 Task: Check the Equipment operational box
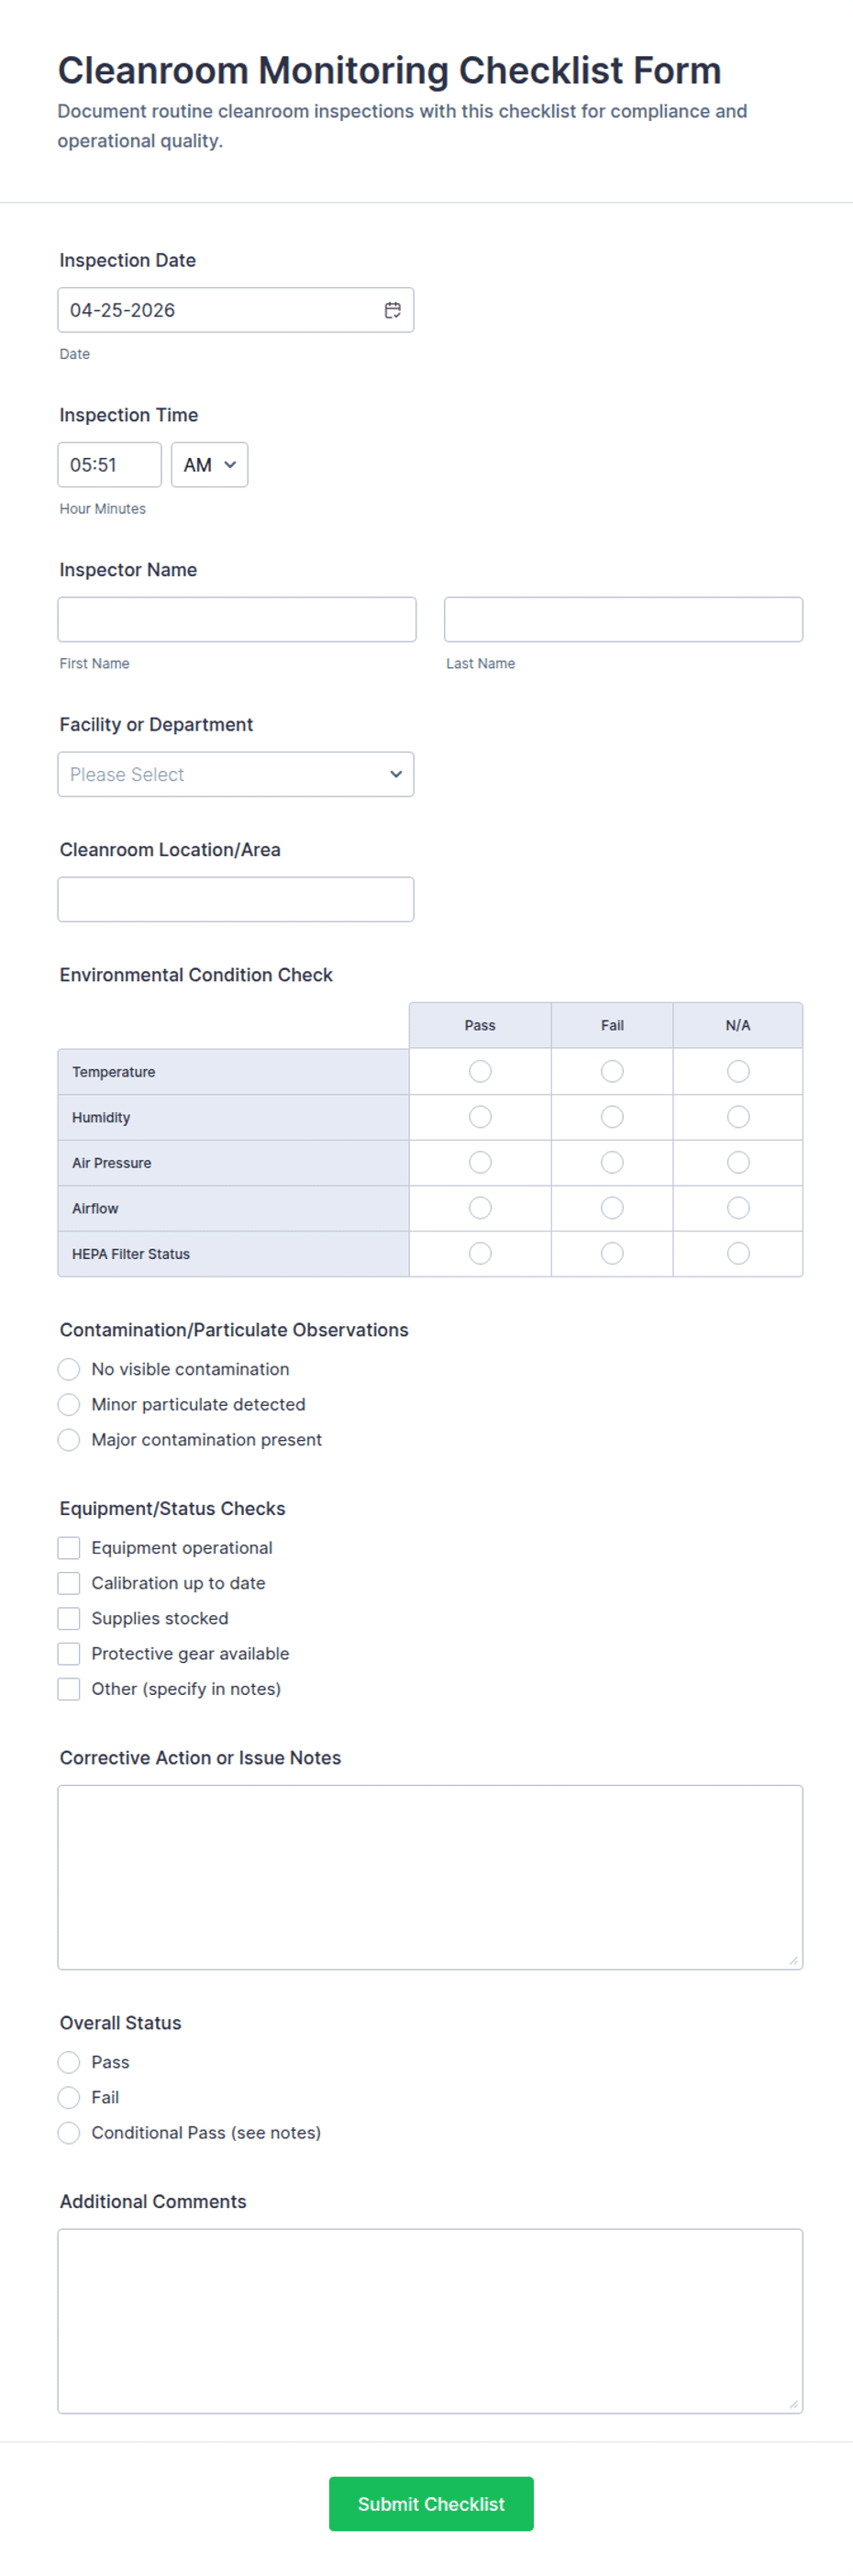[68, 1547]
